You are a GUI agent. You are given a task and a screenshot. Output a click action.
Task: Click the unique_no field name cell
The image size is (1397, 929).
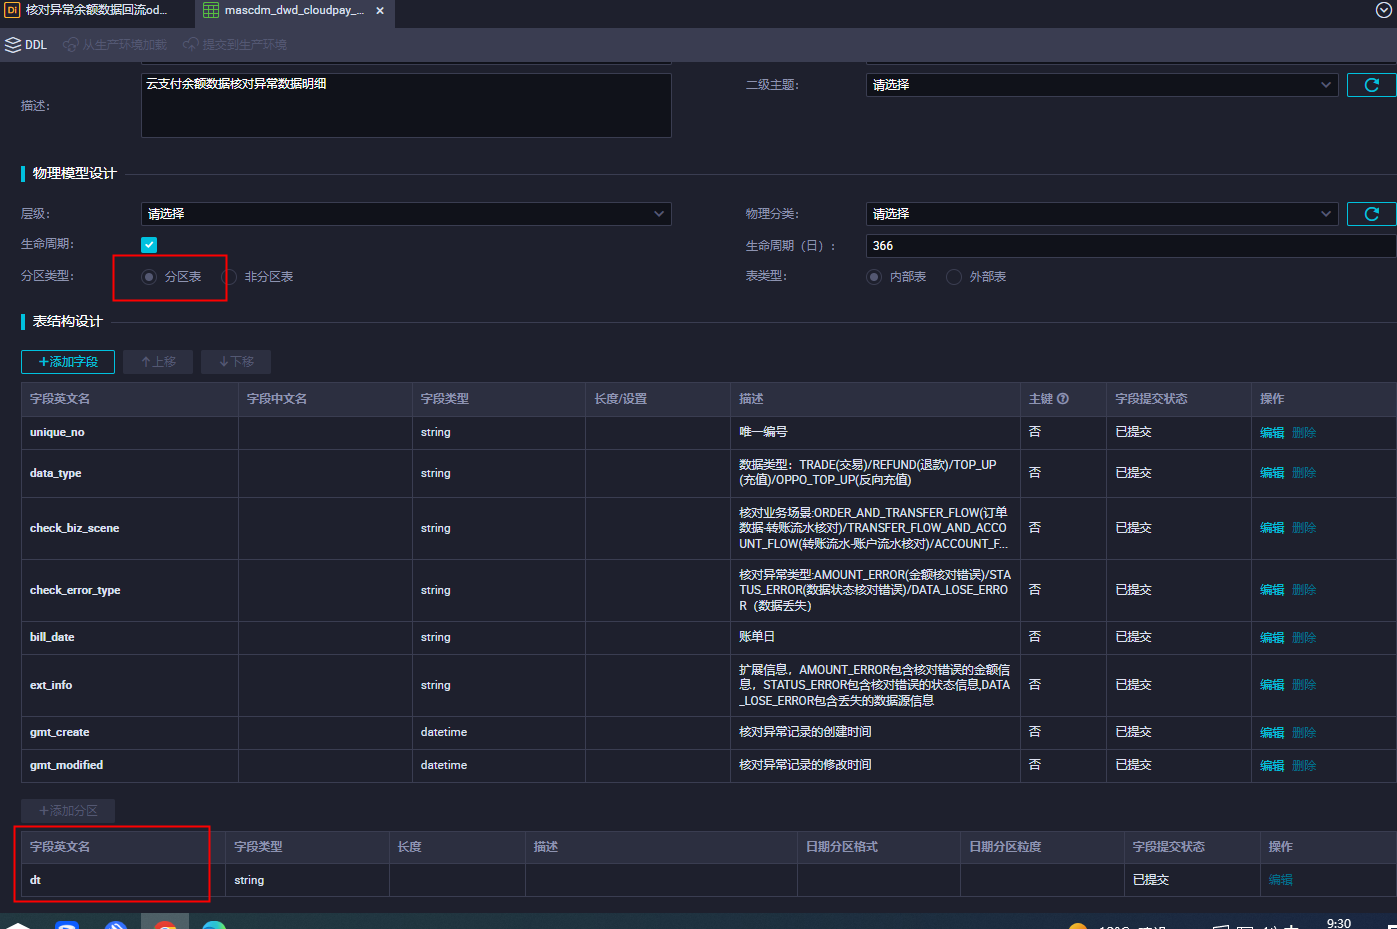coord(130,433)
